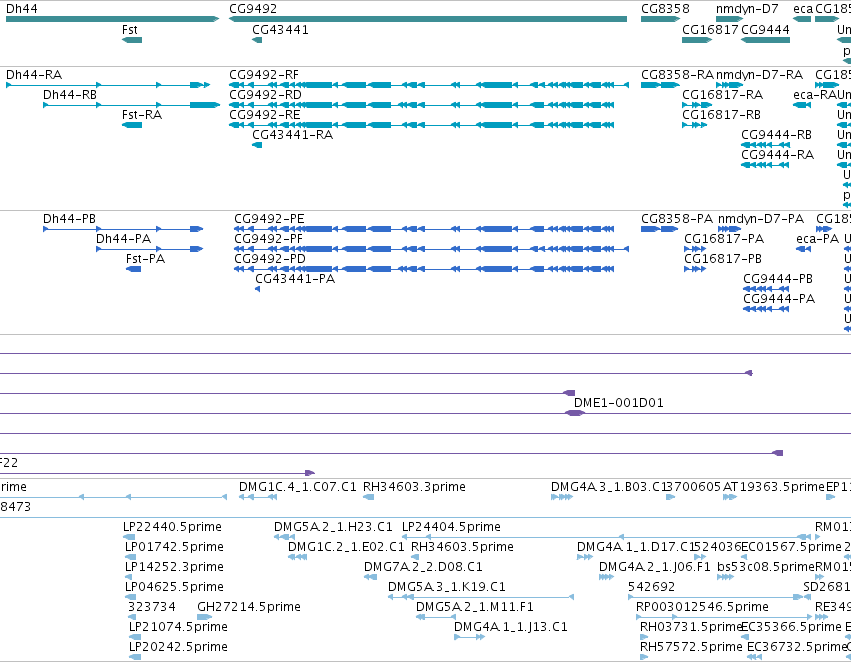Click the RH57572.5prime EST label

point(691,647)
